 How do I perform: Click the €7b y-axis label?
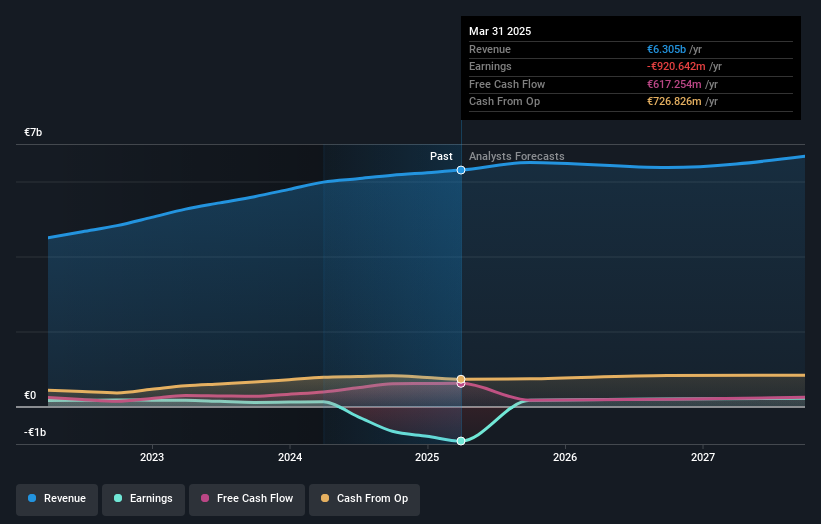(x=33, y=132)
